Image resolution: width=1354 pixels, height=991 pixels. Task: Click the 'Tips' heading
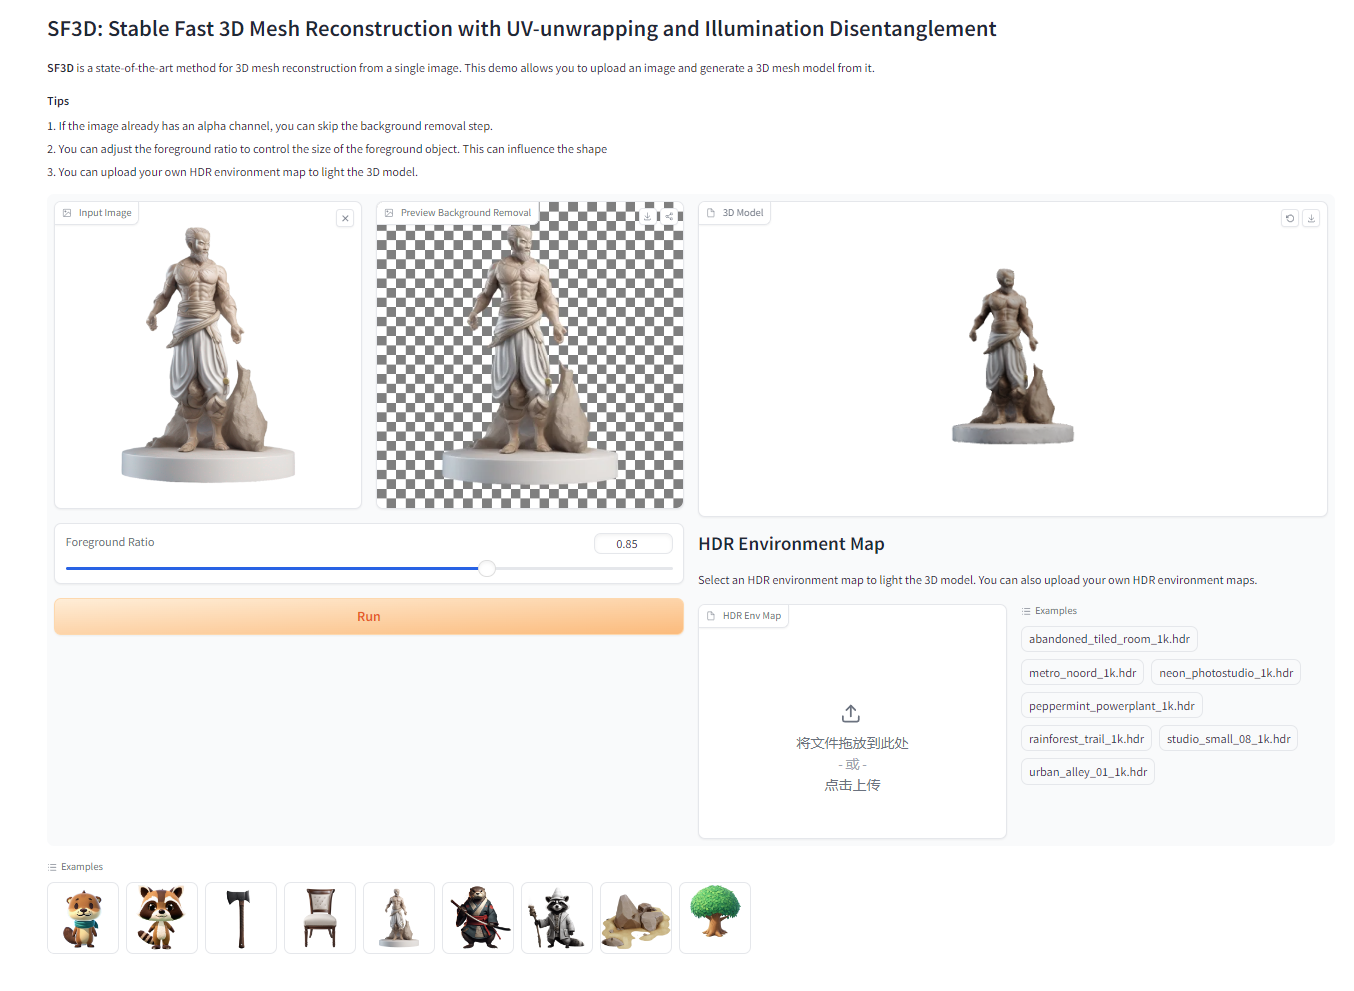point(58,101)
